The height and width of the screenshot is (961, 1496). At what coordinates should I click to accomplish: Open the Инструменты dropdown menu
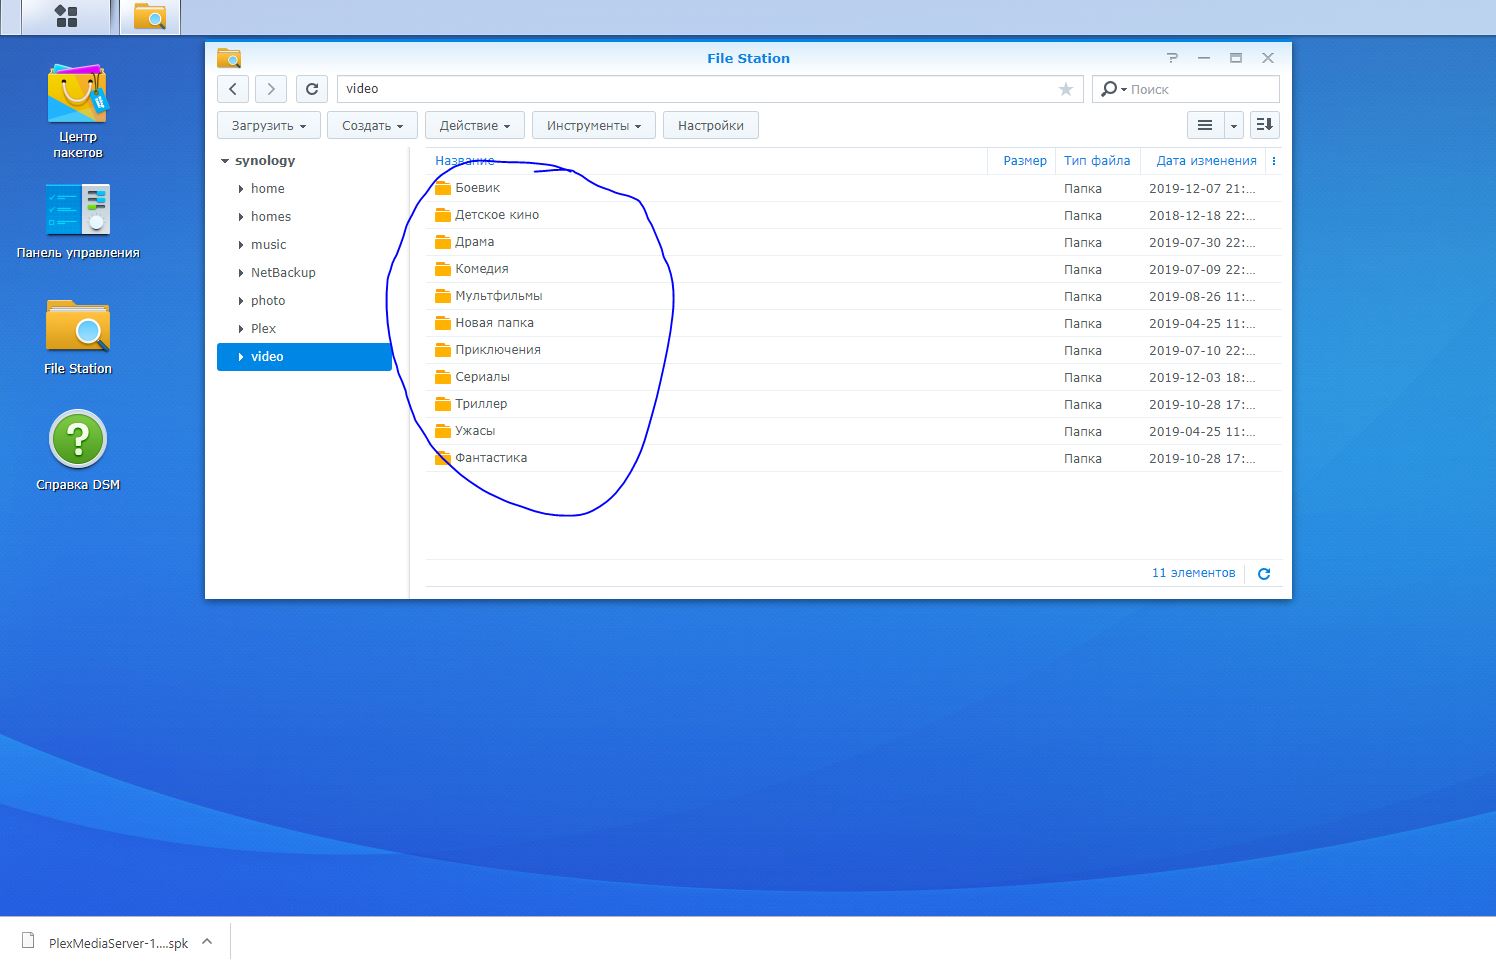coord(594,125)
